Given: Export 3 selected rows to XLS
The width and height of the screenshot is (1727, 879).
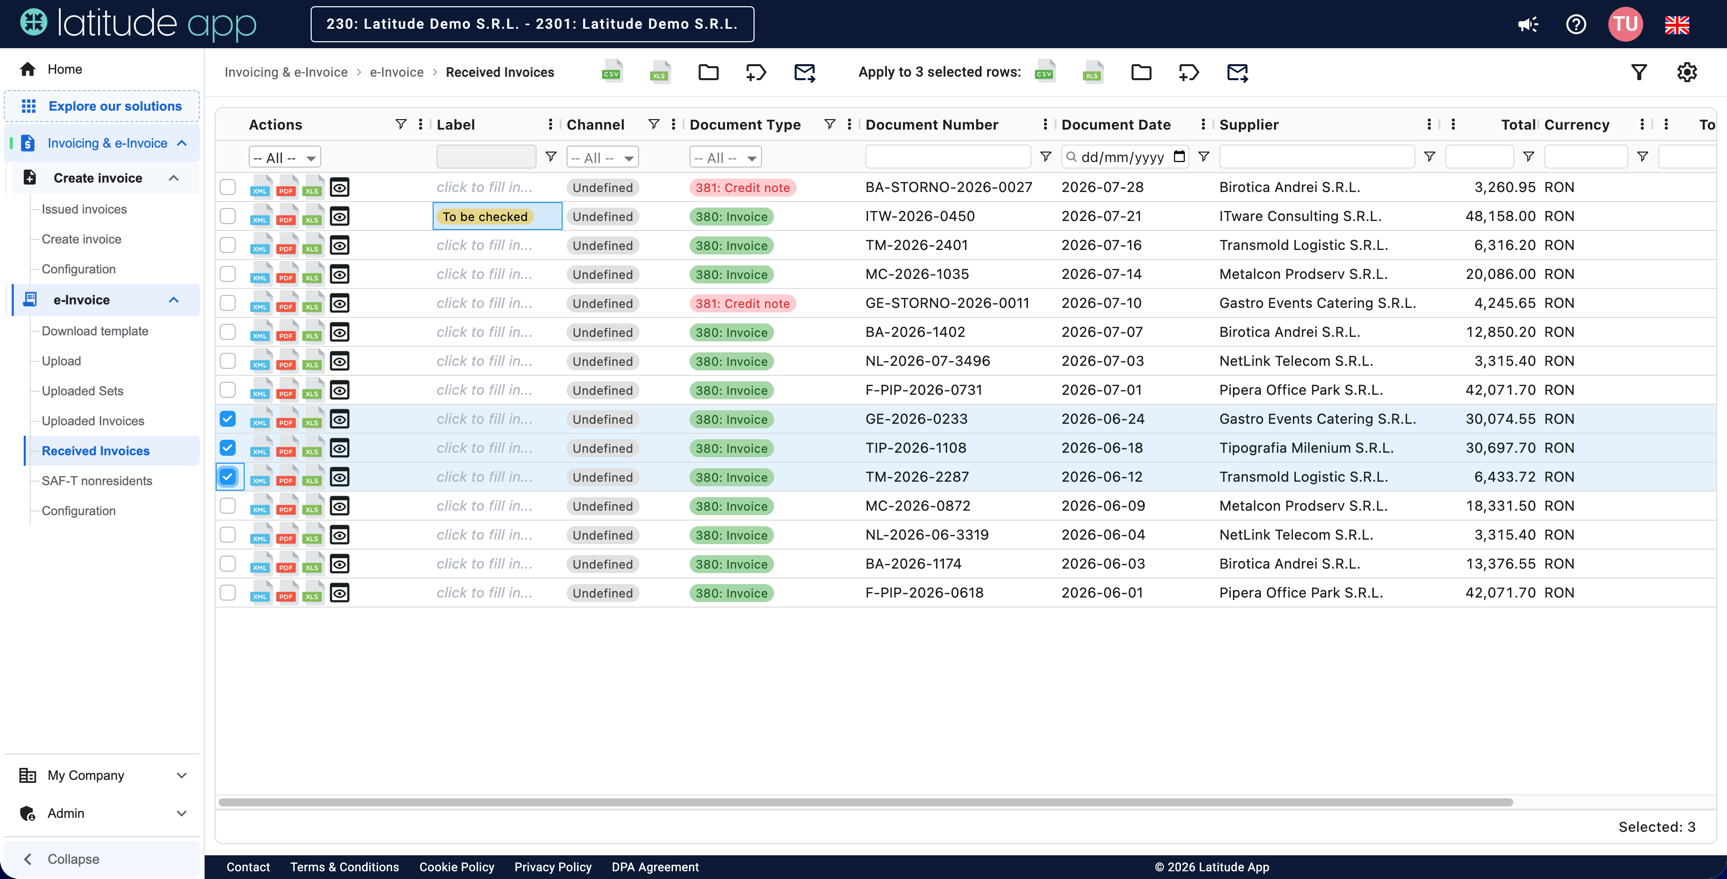Looking at the screenshot, I should point(1093,72).
